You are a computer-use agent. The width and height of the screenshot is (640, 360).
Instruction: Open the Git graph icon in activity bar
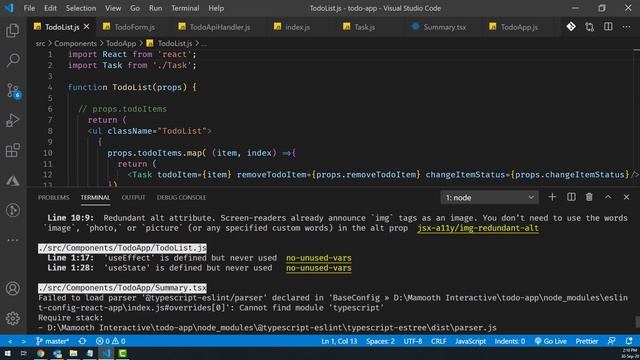click(x=13, y=210)
